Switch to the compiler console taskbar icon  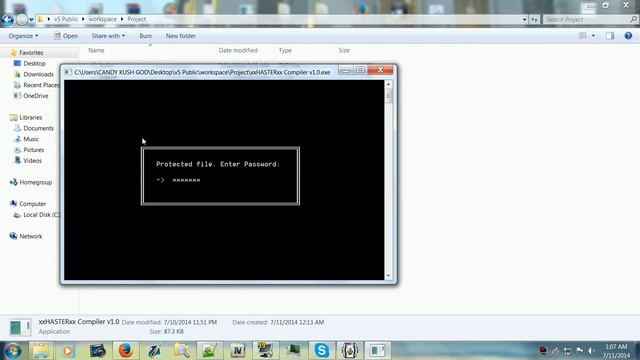pyautogui.click(x=378, y=350)
